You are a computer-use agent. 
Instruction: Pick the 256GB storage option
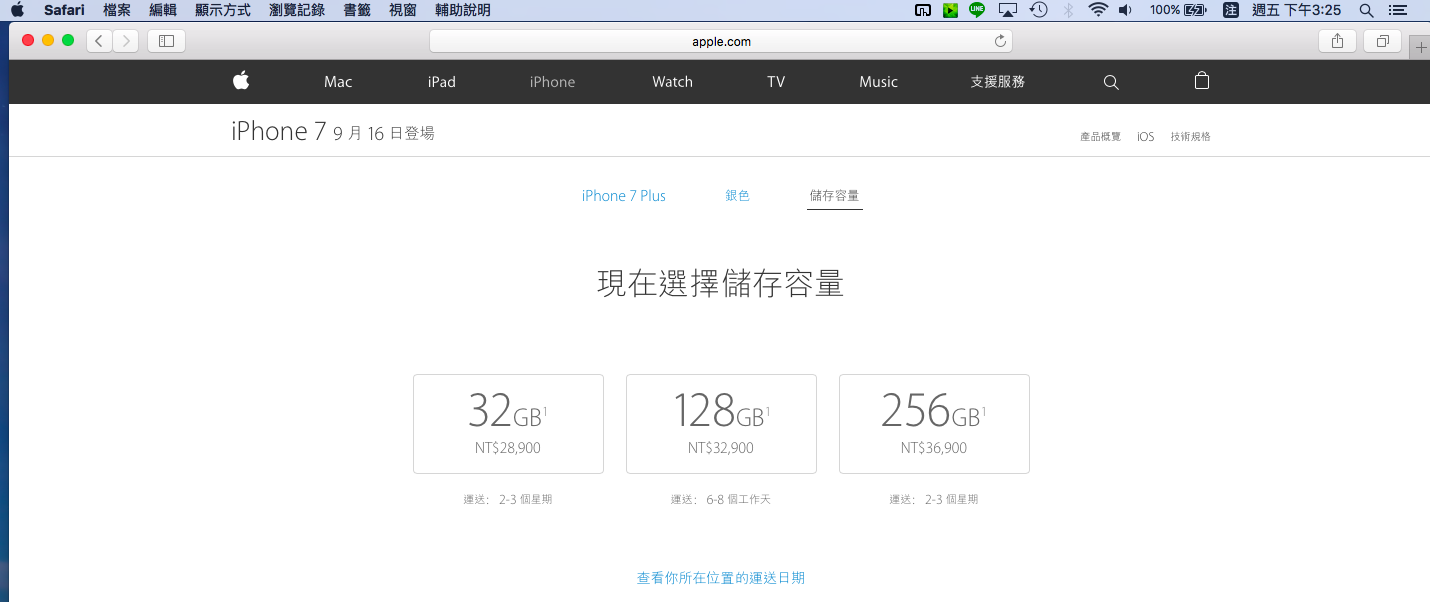tap(934, 423)
